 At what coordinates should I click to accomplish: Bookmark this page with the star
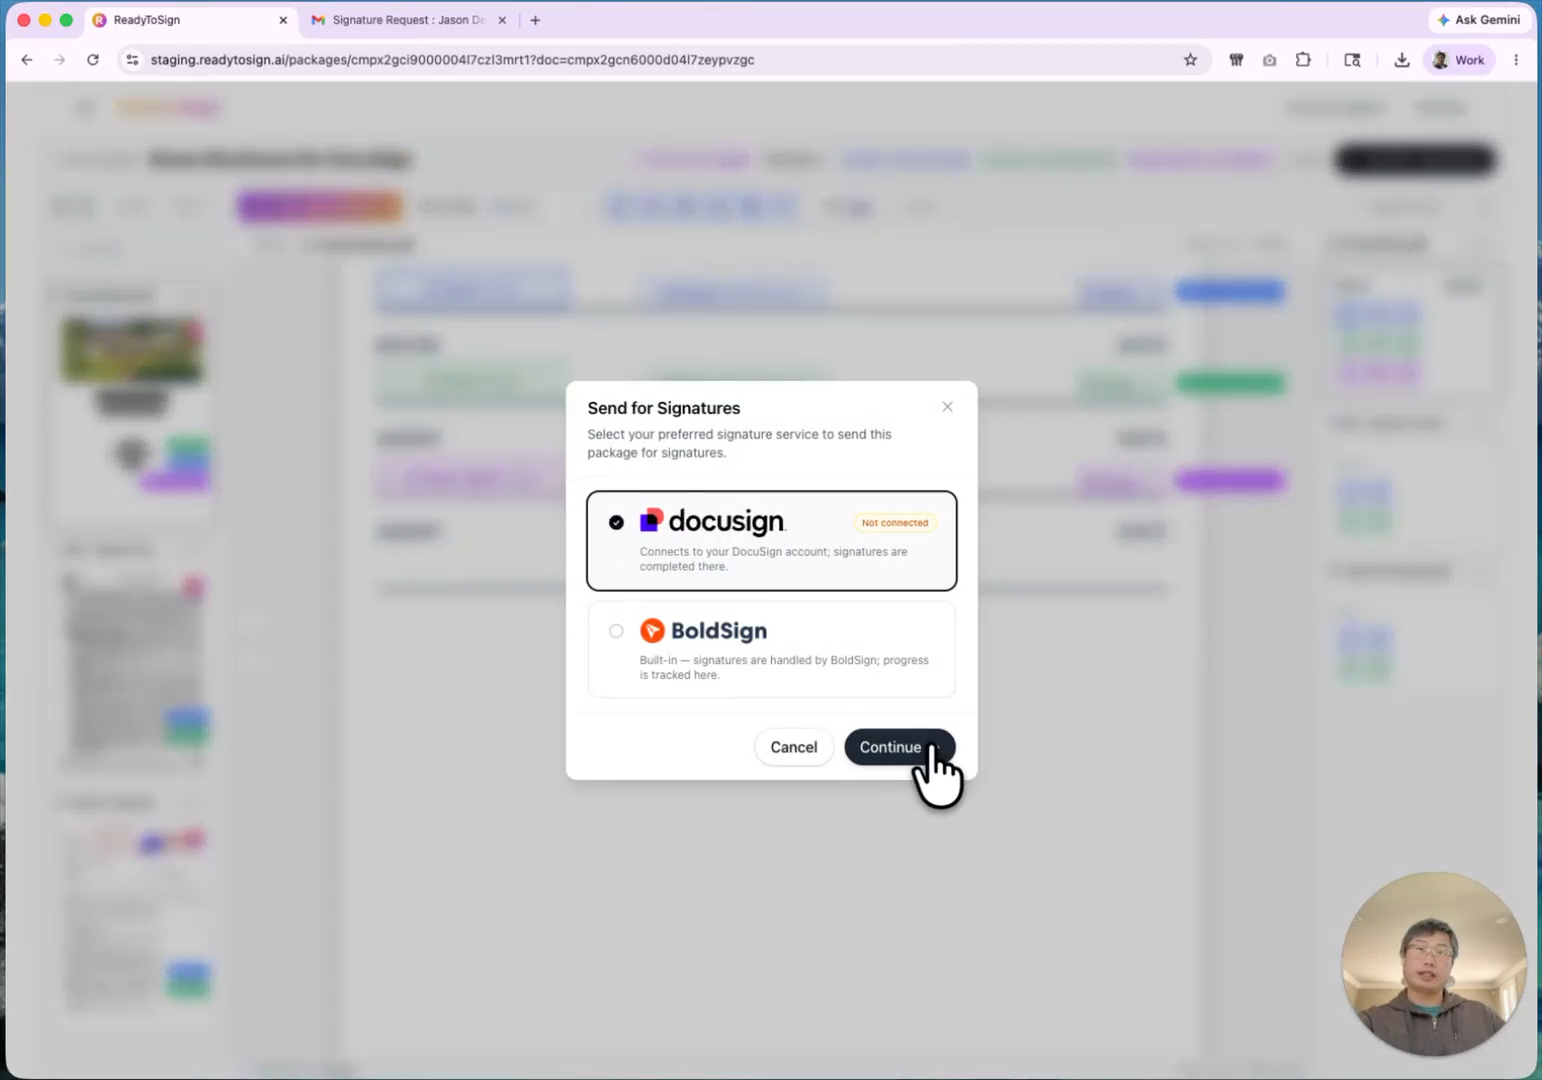1190,60
